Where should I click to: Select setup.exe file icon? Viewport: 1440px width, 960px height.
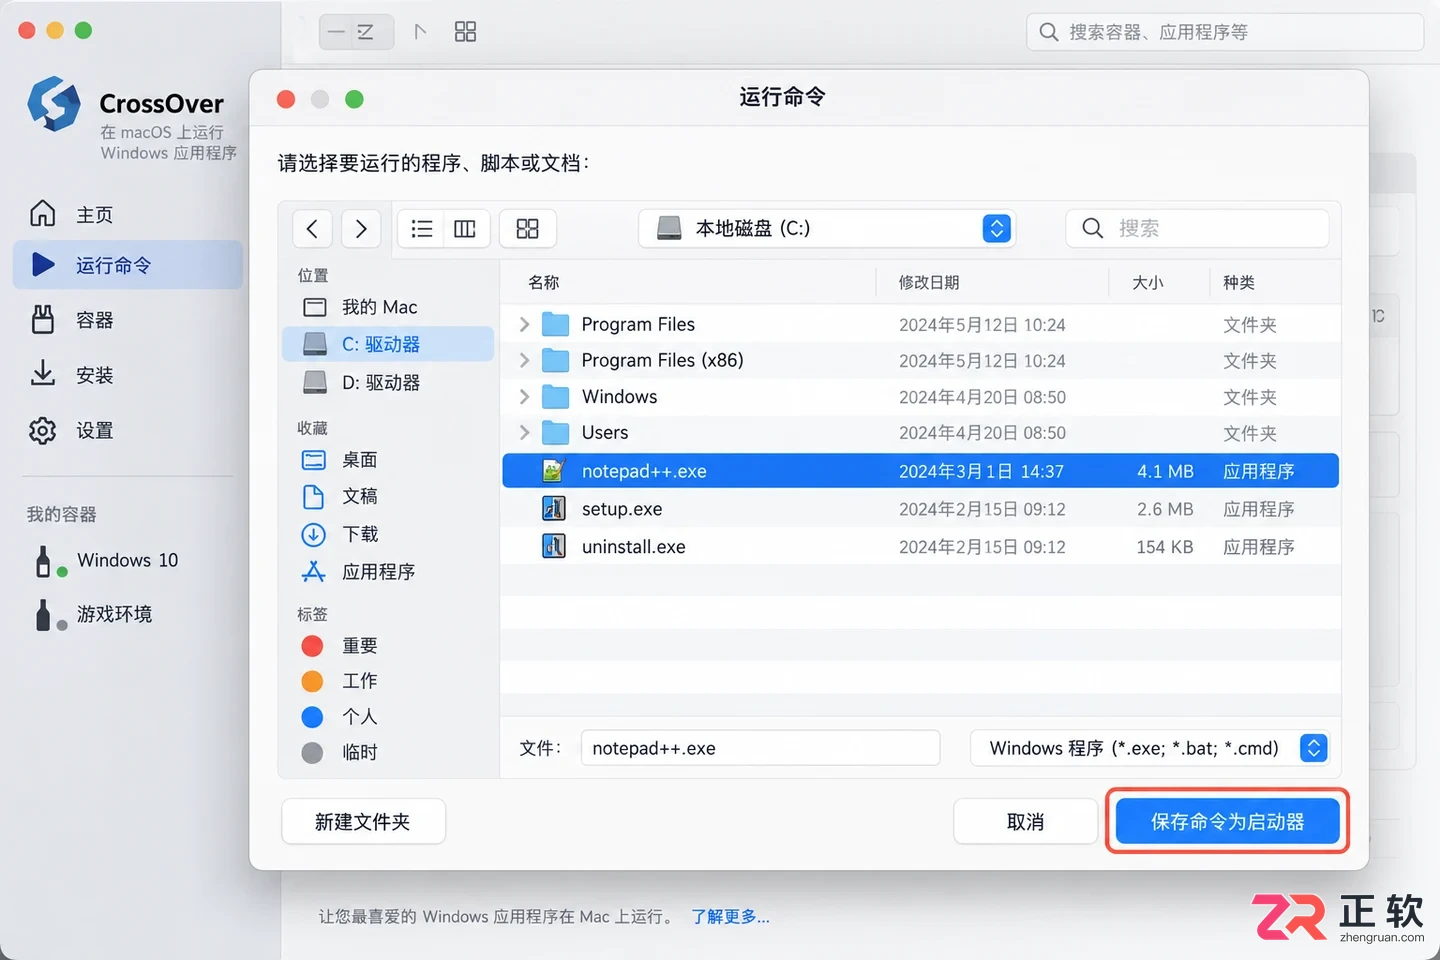click(554, 509)
